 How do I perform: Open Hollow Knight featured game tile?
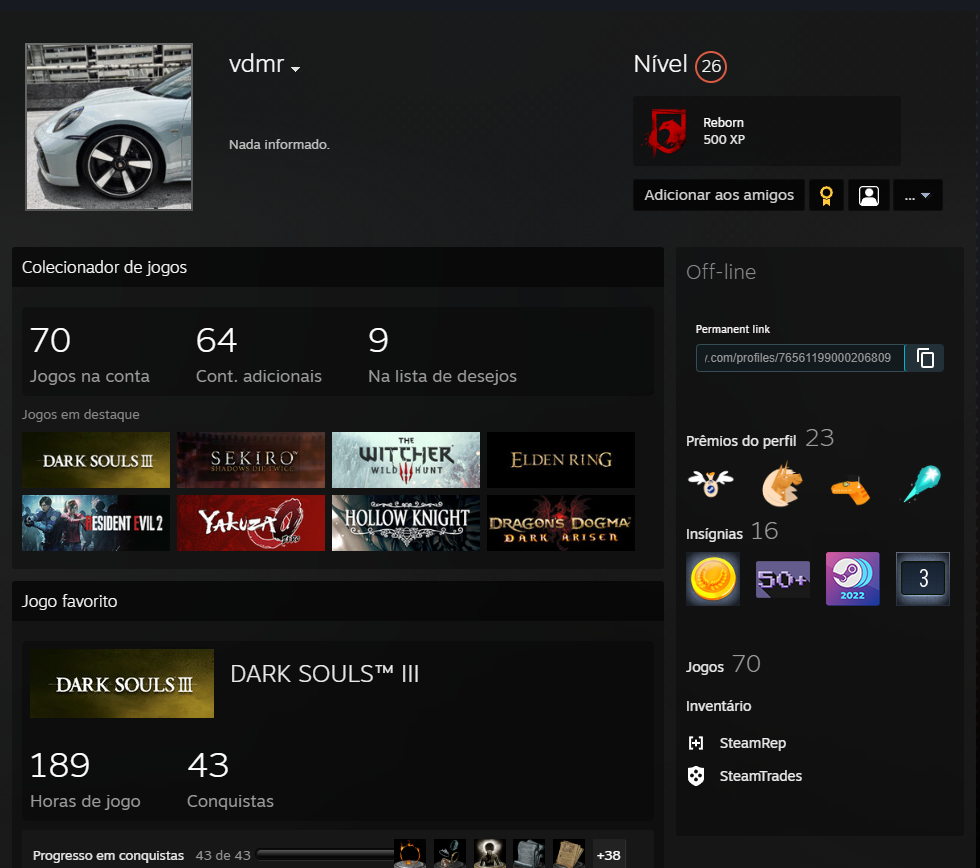point(406,523)
